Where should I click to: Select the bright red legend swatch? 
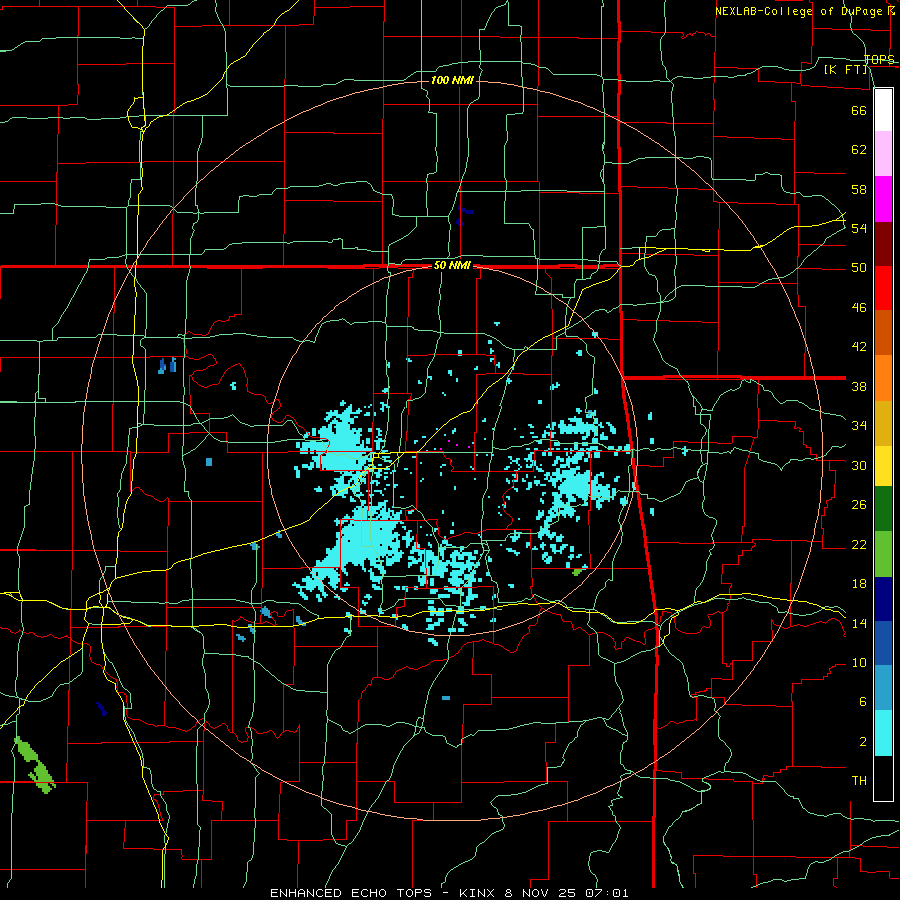[x=883, y=288]
